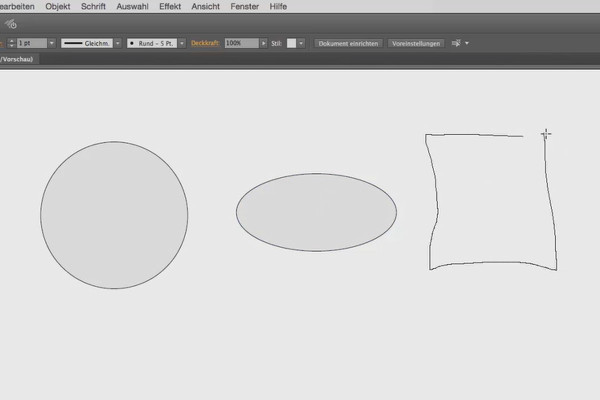
Task: Open the Schrift menu
Action: click(93, 7)
